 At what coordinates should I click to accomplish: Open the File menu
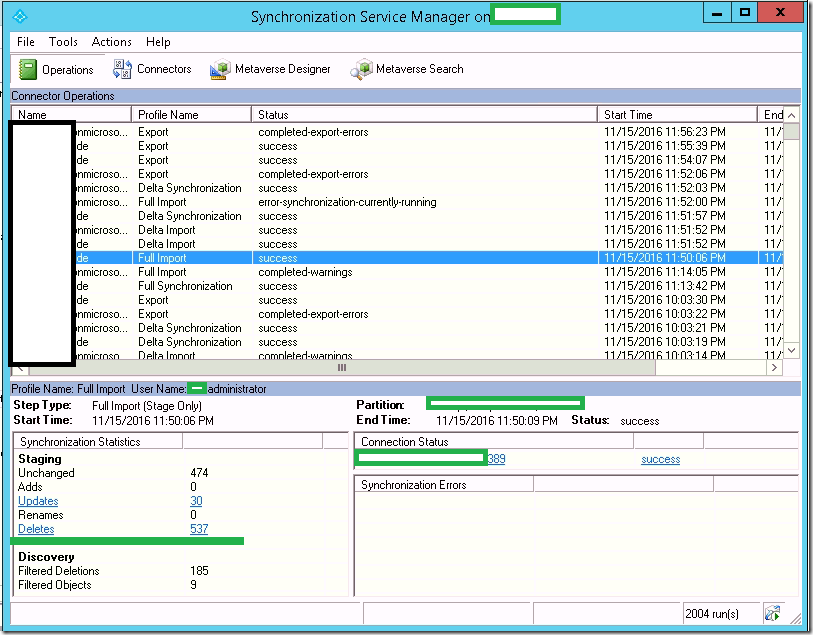click(25, 42)
